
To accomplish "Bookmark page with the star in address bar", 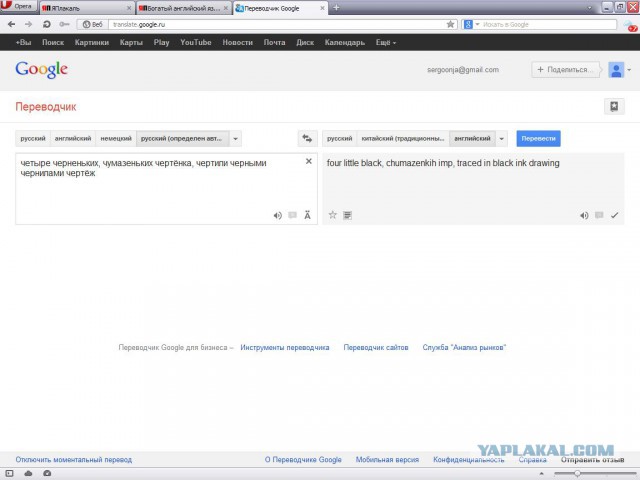I will pos(450,24).
